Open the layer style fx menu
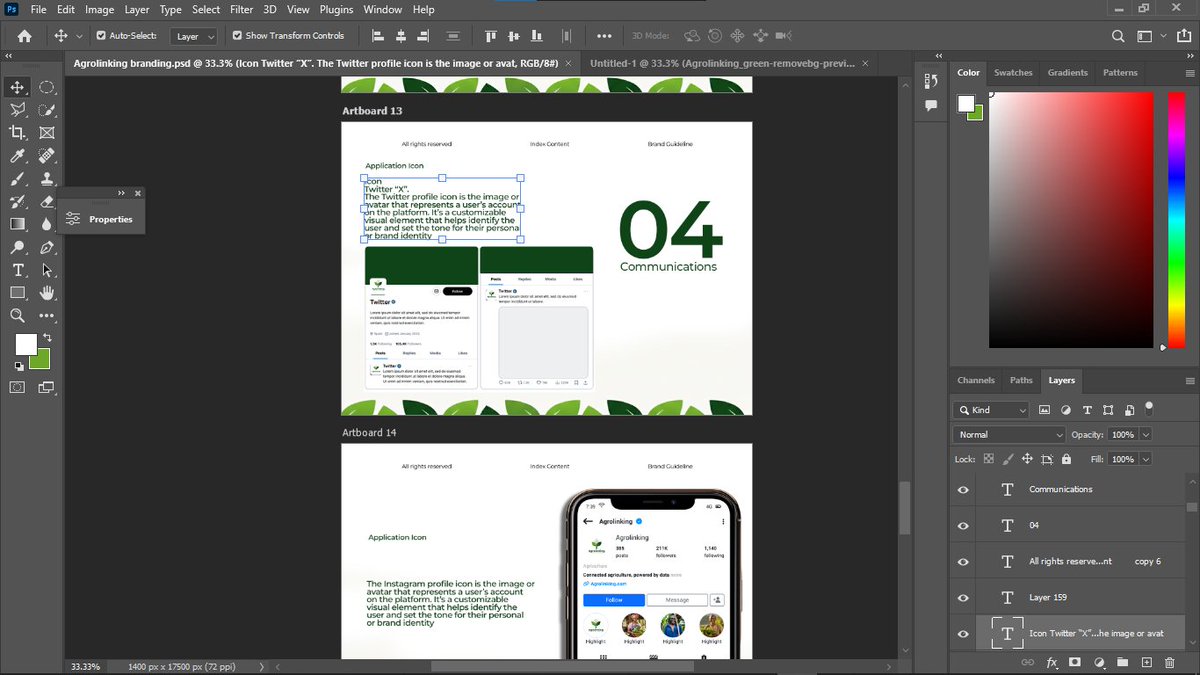 pyautogui.click(x=1052, y=662)
